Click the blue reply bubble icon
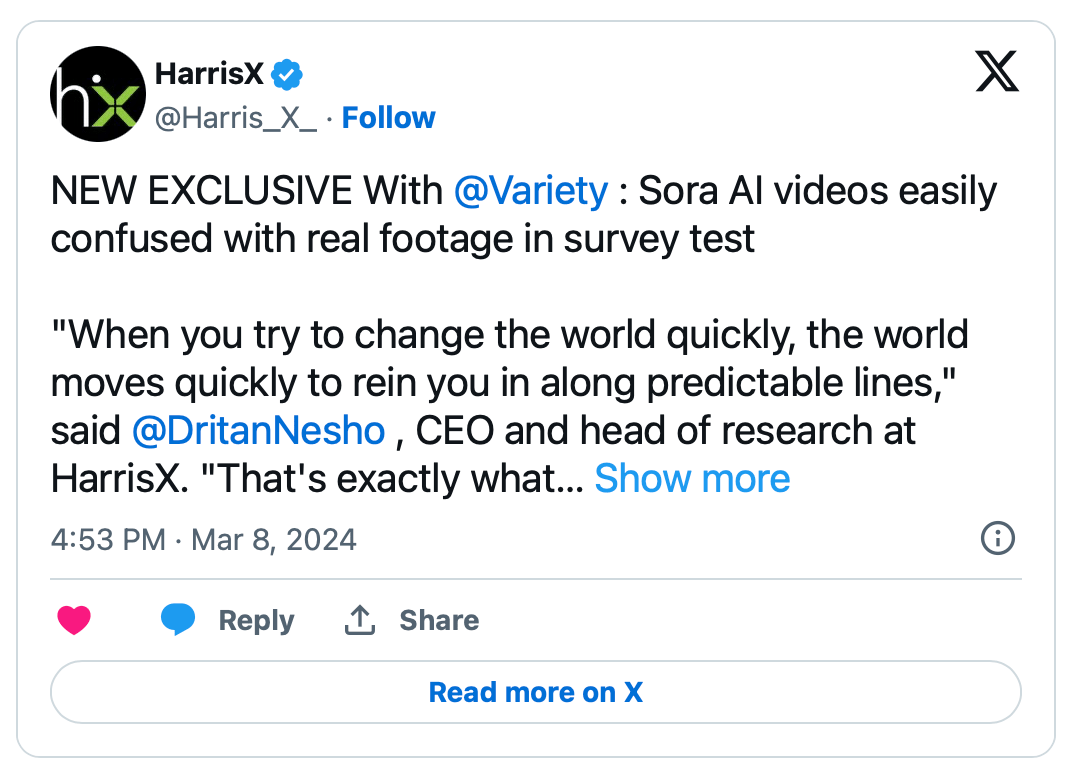 click(x=178, y=621)
